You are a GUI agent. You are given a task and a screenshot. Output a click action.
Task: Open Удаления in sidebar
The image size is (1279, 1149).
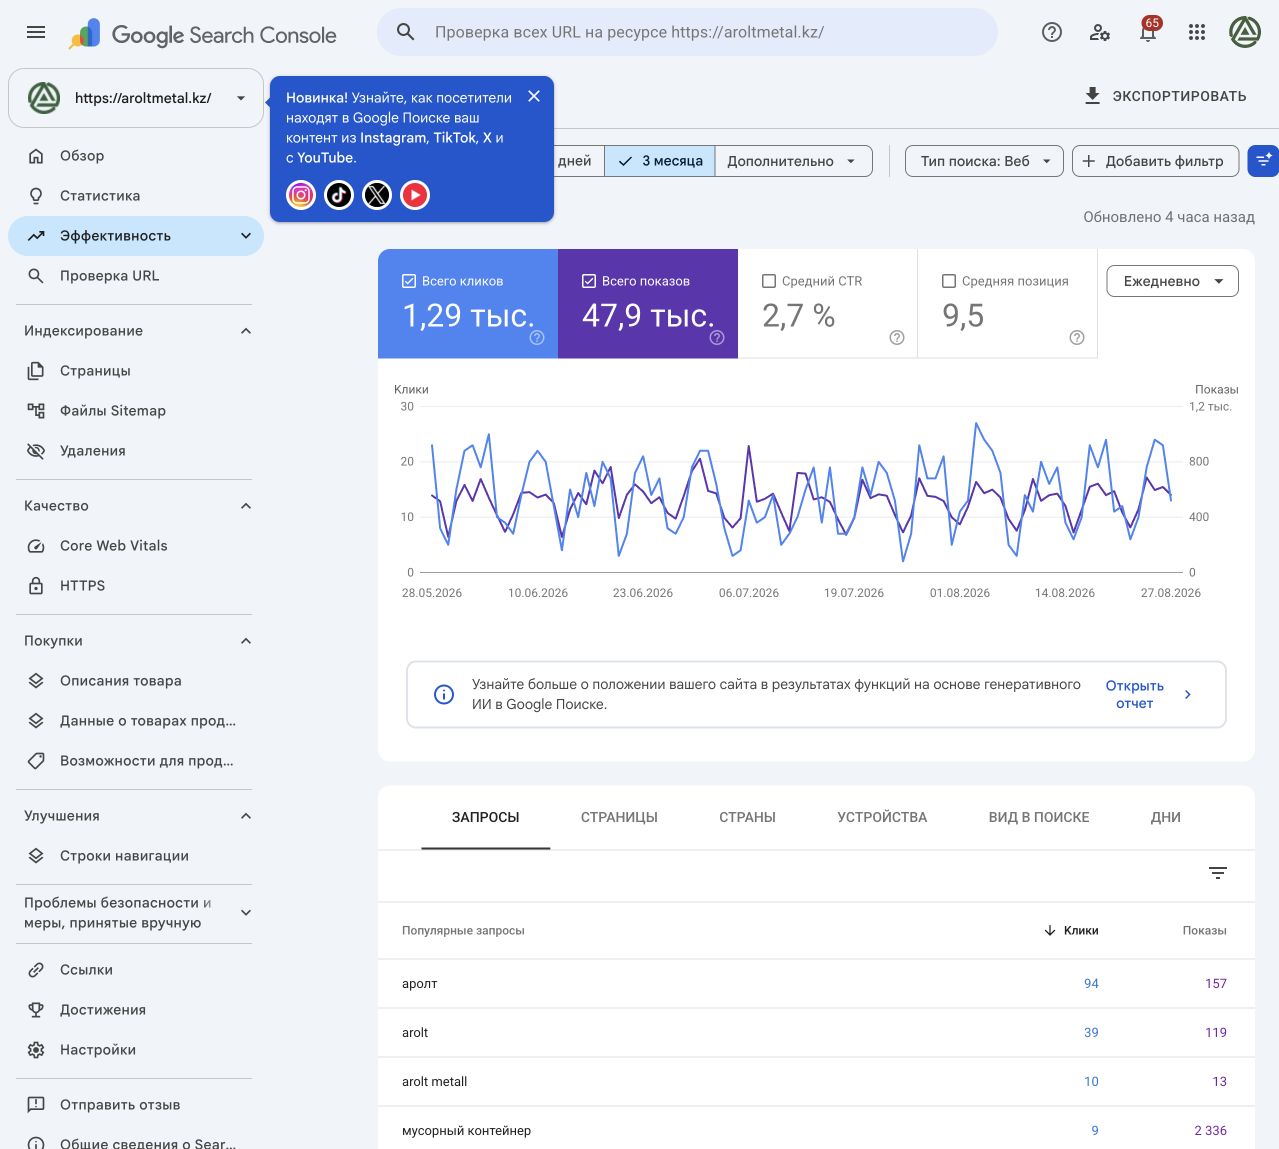tap(136, 451)
